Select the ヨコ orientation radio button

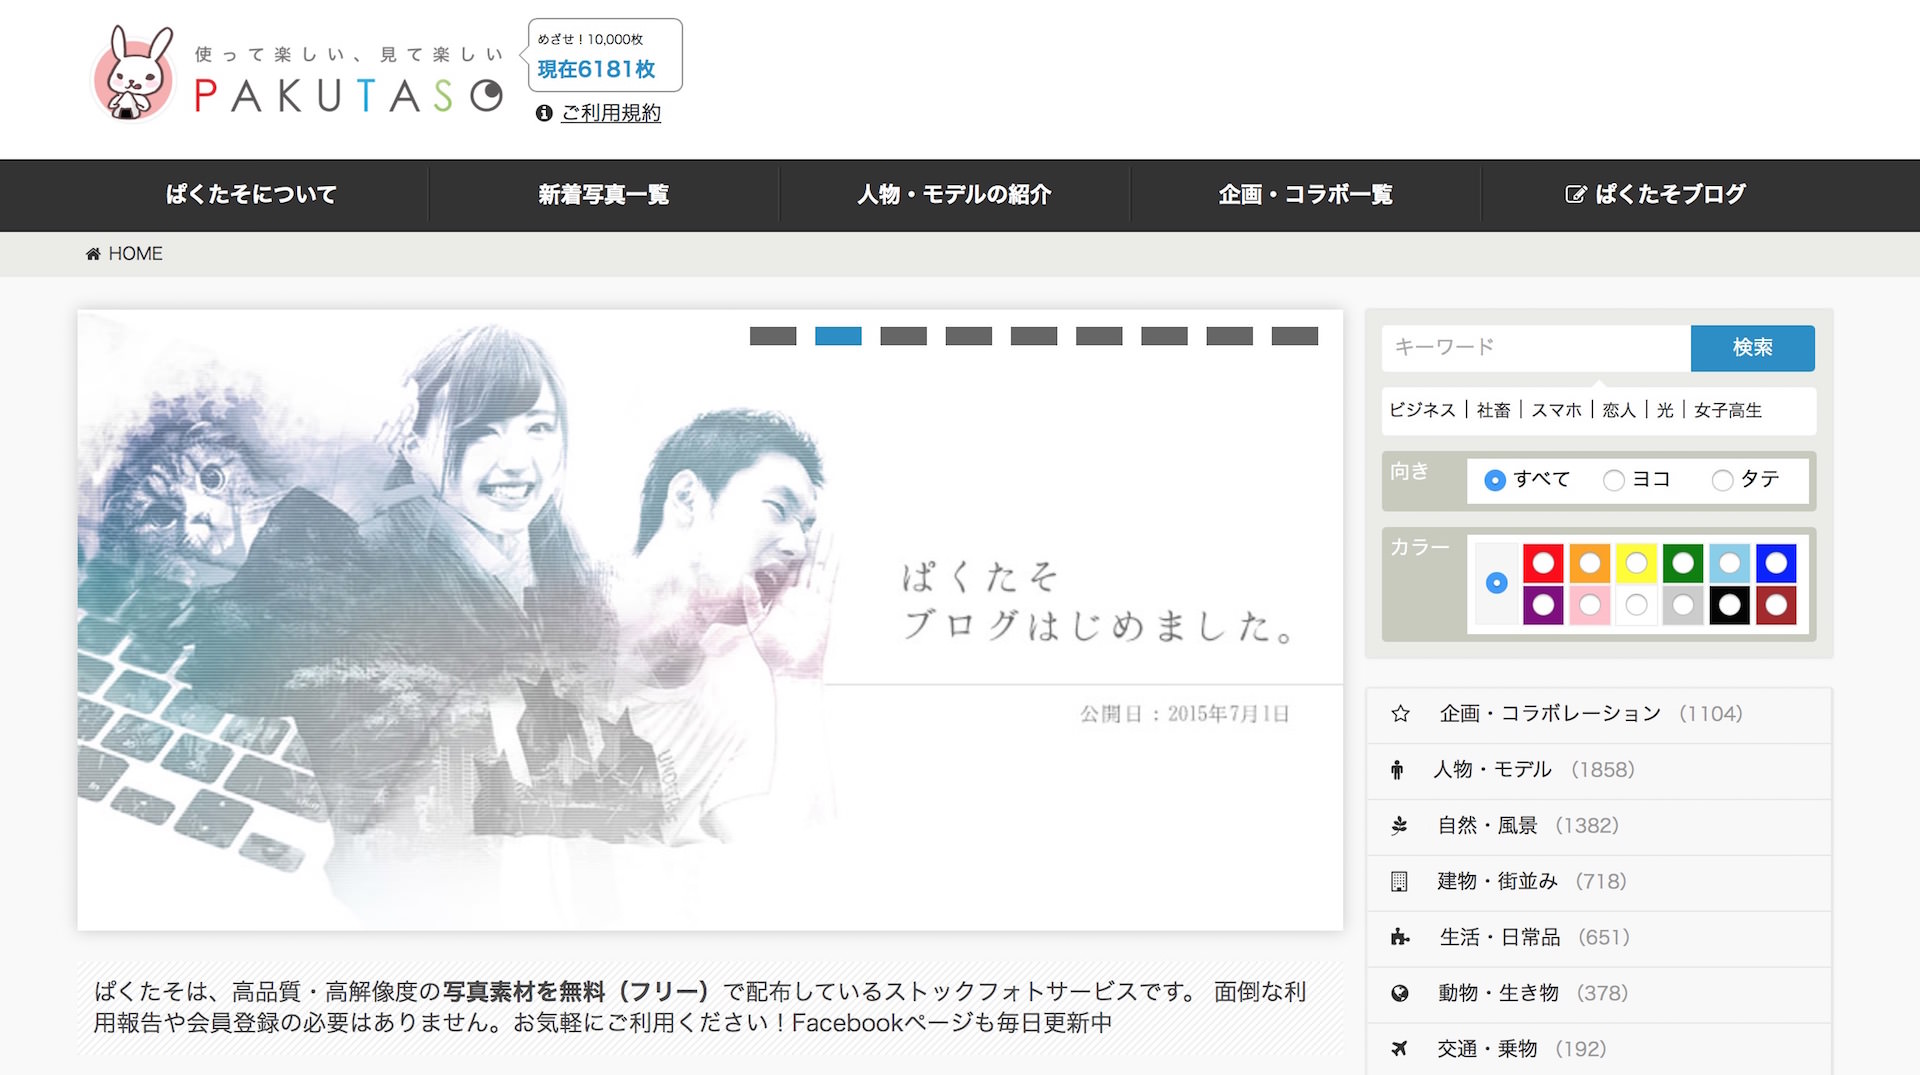(1613, 481)
